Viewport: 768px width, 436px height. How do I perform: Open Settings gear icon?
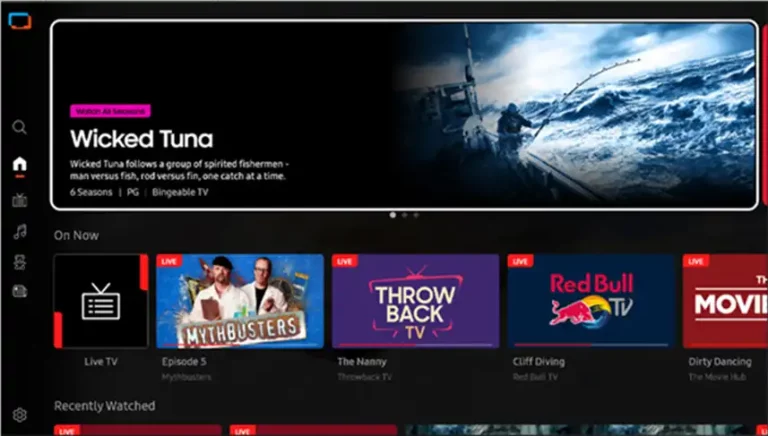pyautogui.click(x=20, y=415)
